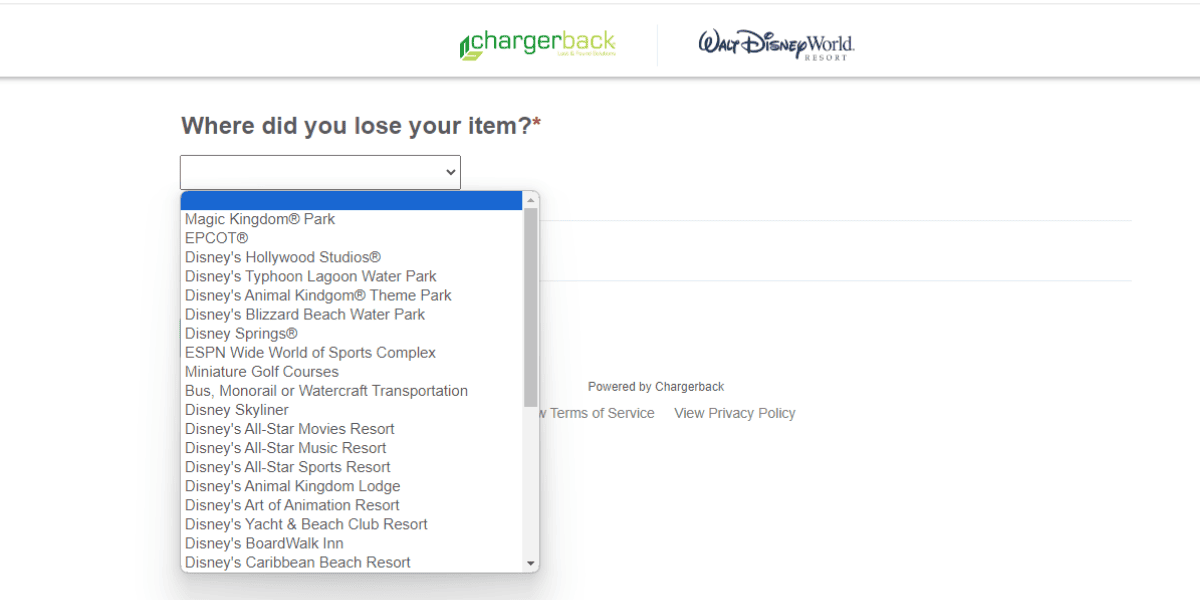Select Disney's Hollywood Studios® option
1200x600 pixels.
coord(352,257)
